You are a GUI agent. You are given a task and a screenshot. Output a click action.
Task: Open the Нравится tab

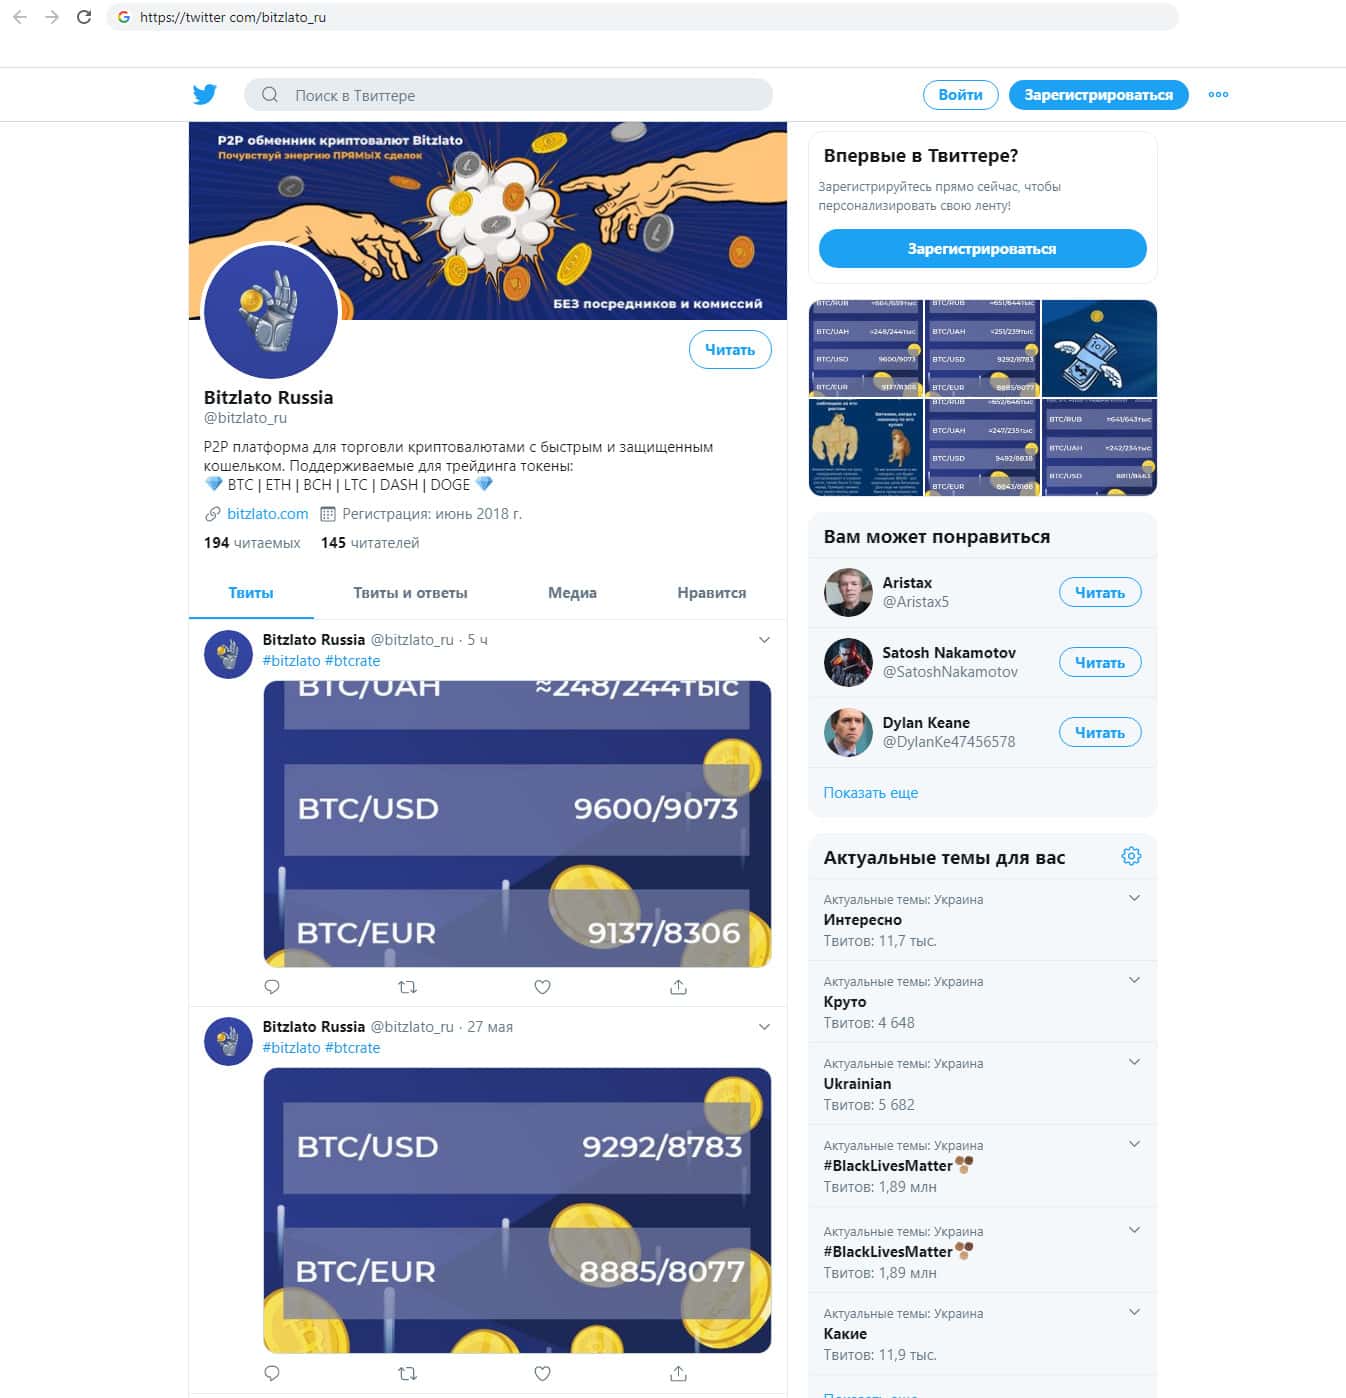click(711, 593)
